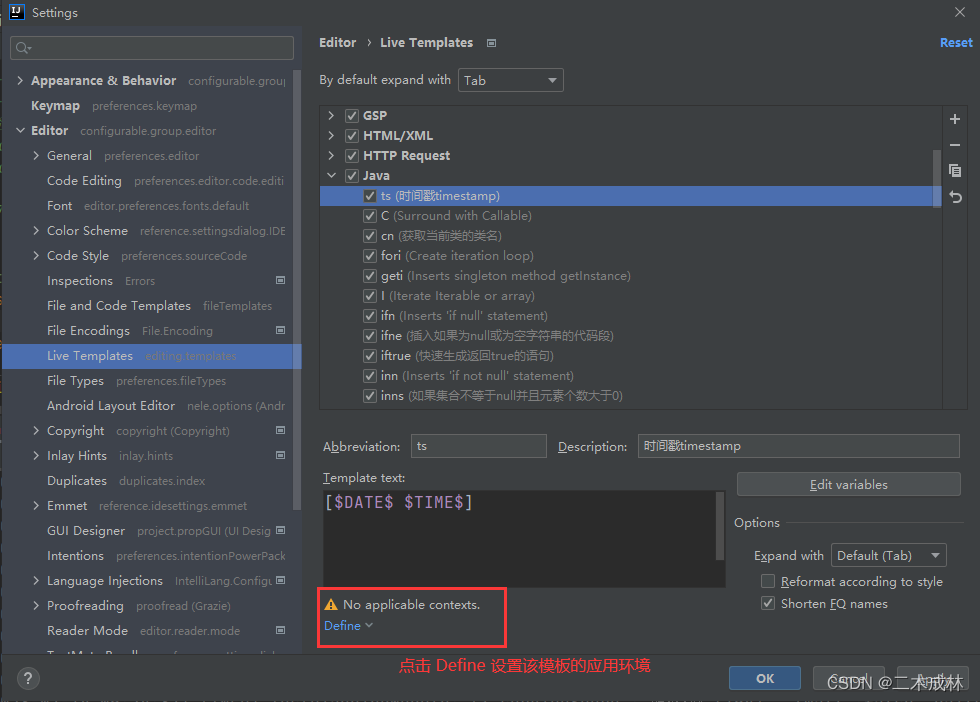Screen dimensions: 980x702
Task: Expand the Code Style settings node
Action: point(36,255)
